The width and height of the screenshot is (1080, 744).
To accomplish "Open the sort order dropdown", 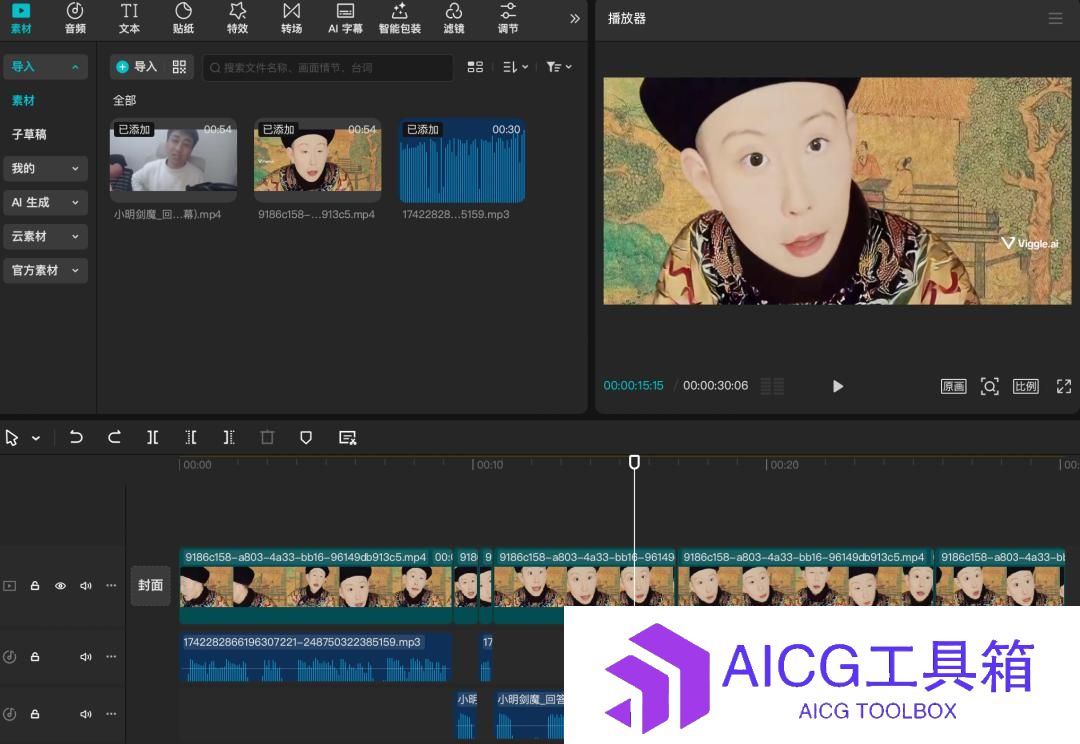I will click(515, 67).
